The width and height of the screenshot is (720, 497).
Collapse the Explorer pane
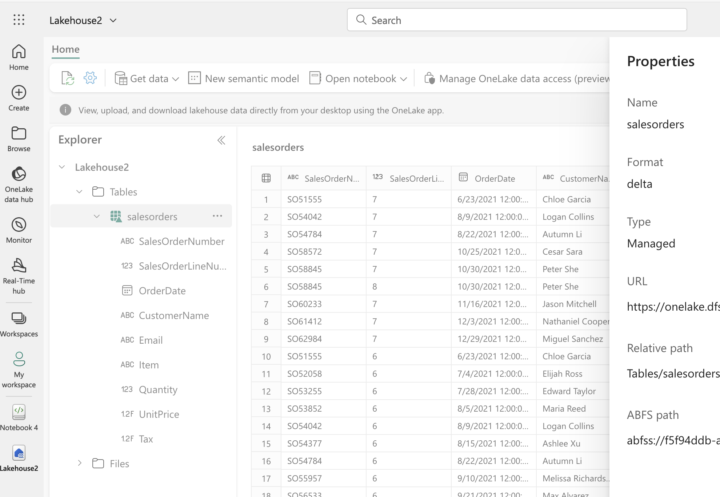(x=221, y=141)
